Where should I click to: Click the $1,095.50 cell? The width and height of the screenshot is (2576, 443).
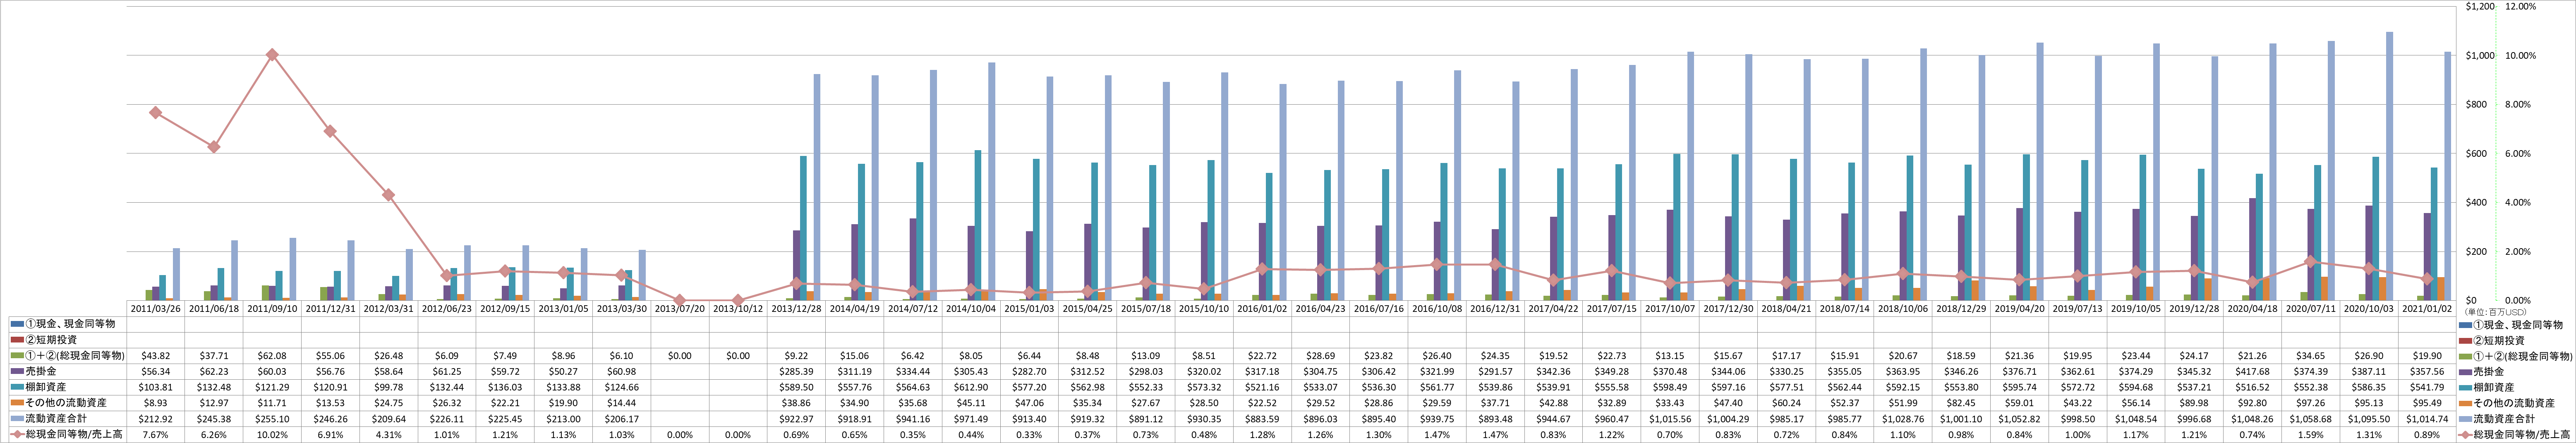(x=2369, y=418)
